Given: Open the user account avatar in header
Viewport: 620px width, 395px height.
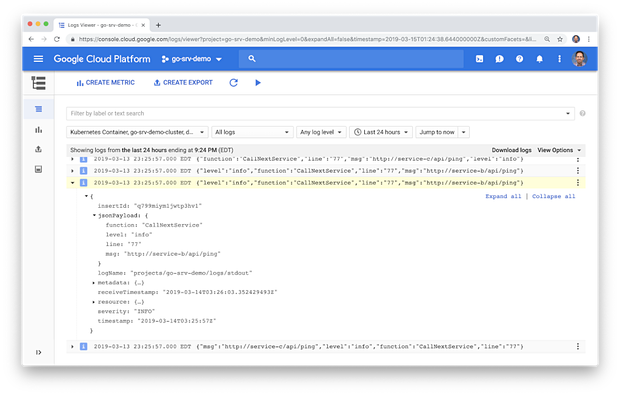Looking at the screenshot, I should point(579,59).
